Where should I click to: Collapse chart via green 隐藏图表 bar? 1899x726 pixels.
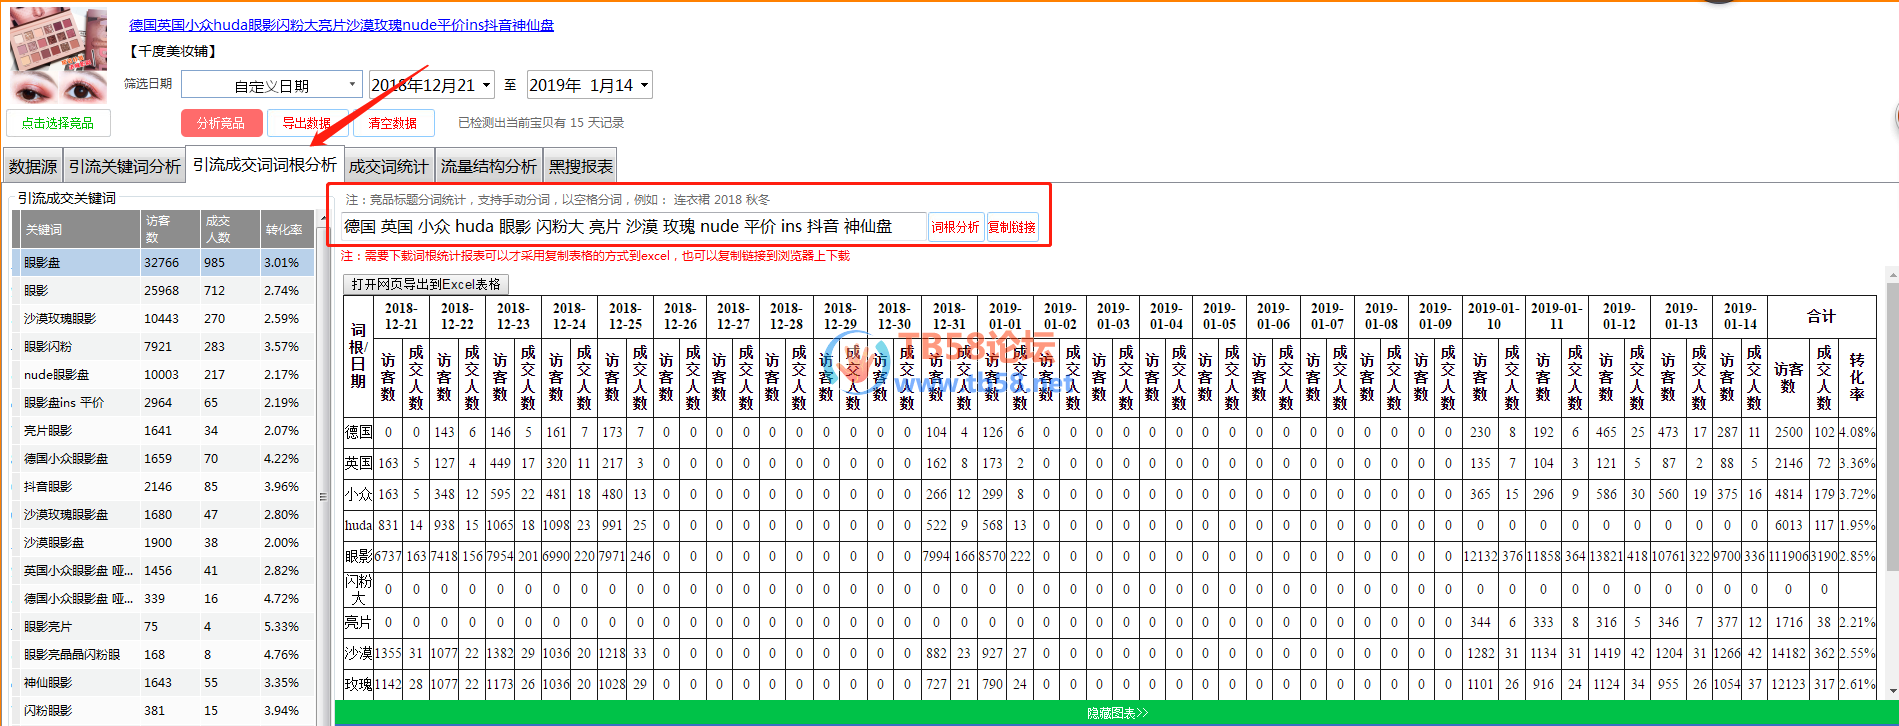[x=1116, y=713]
